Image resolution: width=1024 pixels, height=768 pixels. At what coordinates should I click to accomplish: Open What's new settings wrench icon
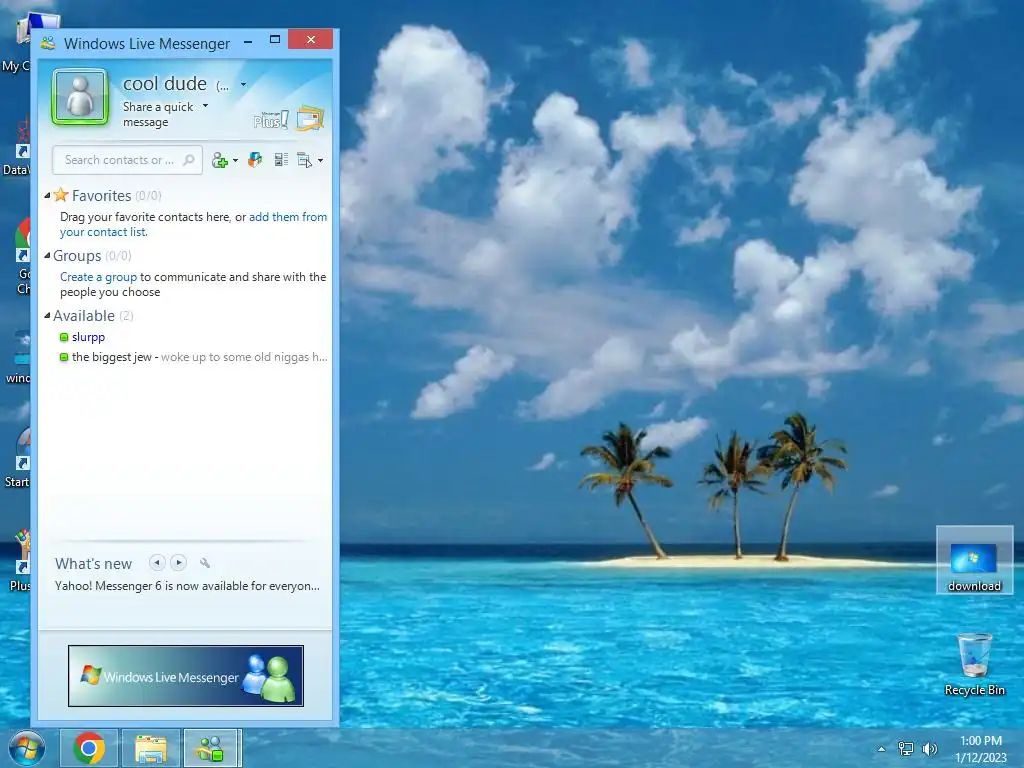(x=205, y=563)
